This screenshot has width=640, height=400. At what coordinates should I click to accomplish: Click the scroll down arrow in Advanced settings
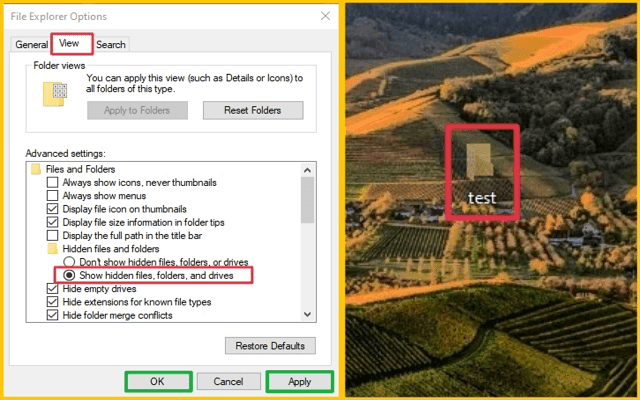pos(307,314)
